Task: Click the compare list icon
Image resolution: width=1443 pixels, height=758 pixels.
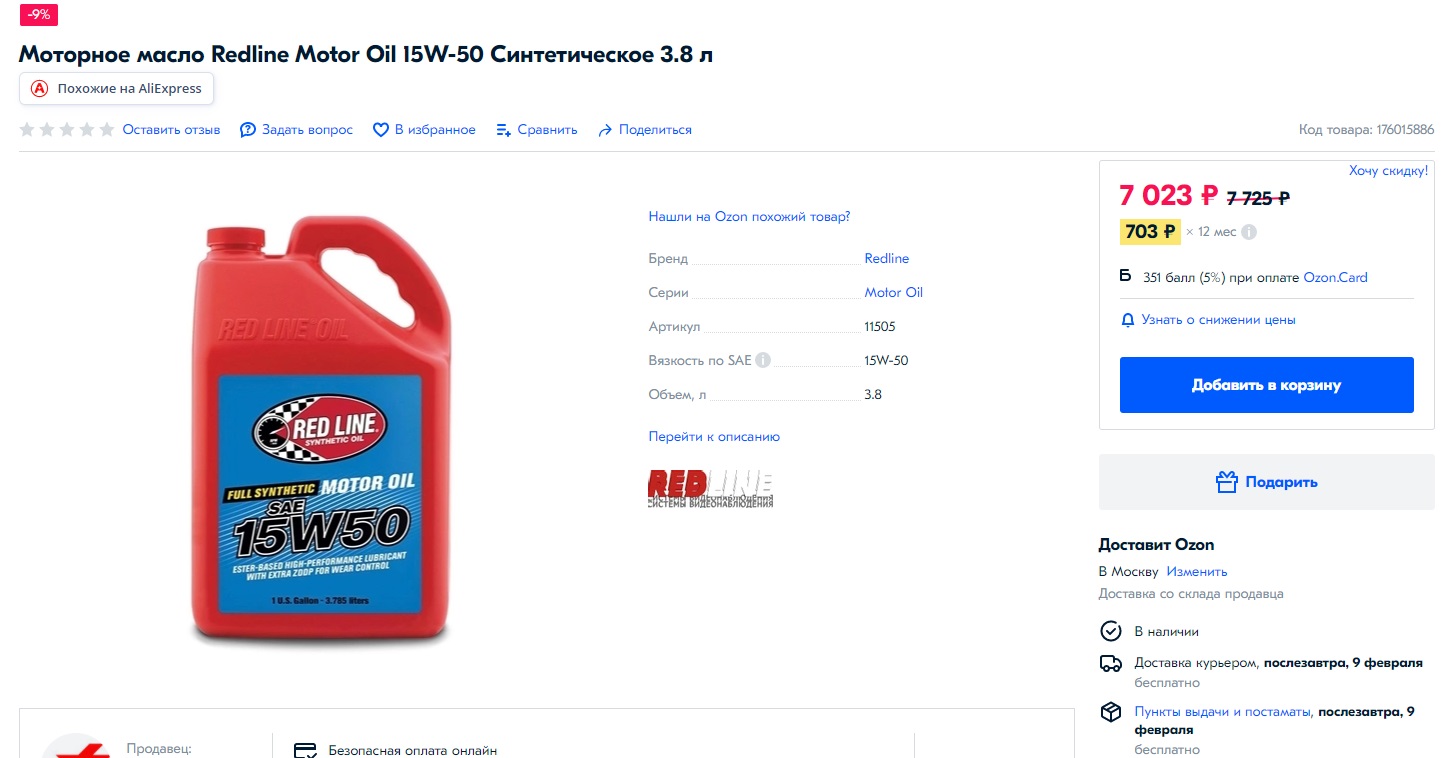Action: 504,130
